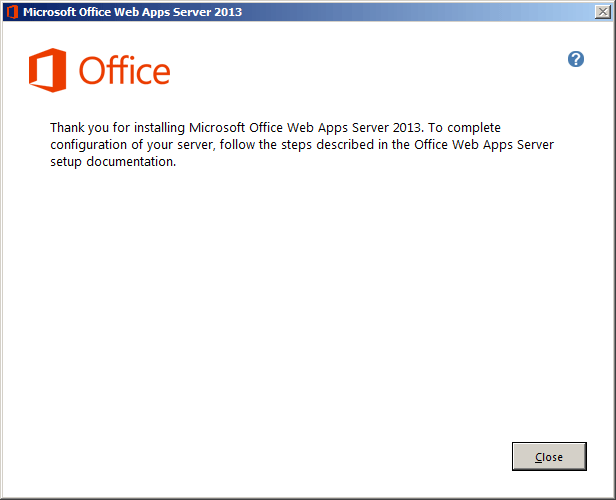The image size is (616, 500).
Task: Click the word described in the message
Action: coord(345,145)
